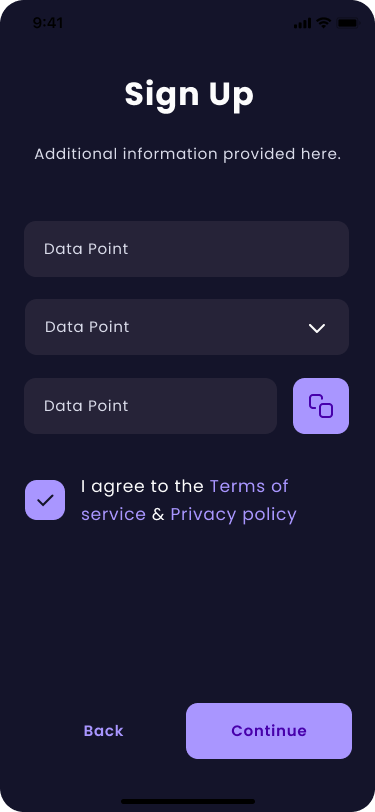Click the copy icon button beside third field

[321, 406]
